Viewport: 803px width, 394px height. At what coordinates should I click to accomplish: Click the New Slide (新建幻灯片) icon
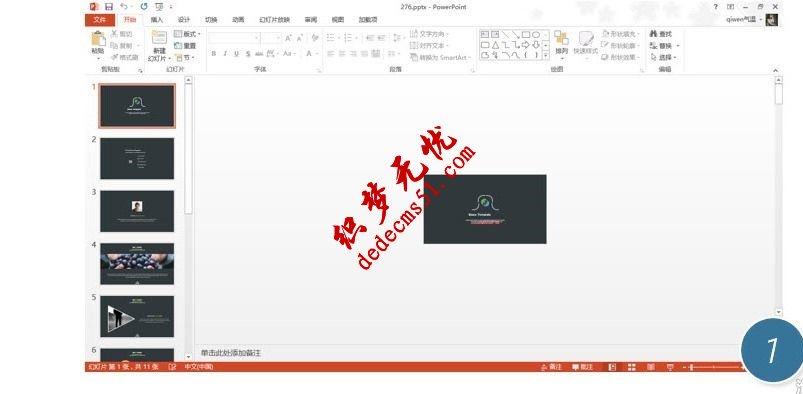(x=159, y=38)
